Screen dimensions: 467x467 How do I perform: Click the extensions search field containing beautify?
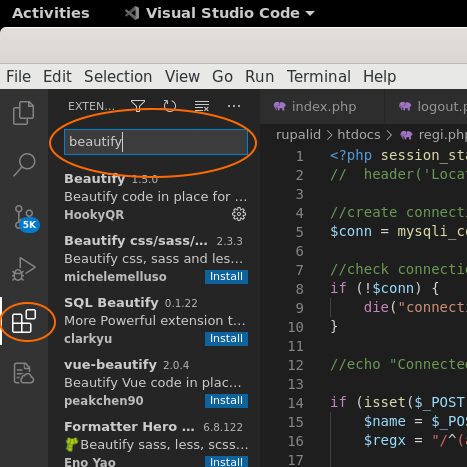(x=156, y=142)
